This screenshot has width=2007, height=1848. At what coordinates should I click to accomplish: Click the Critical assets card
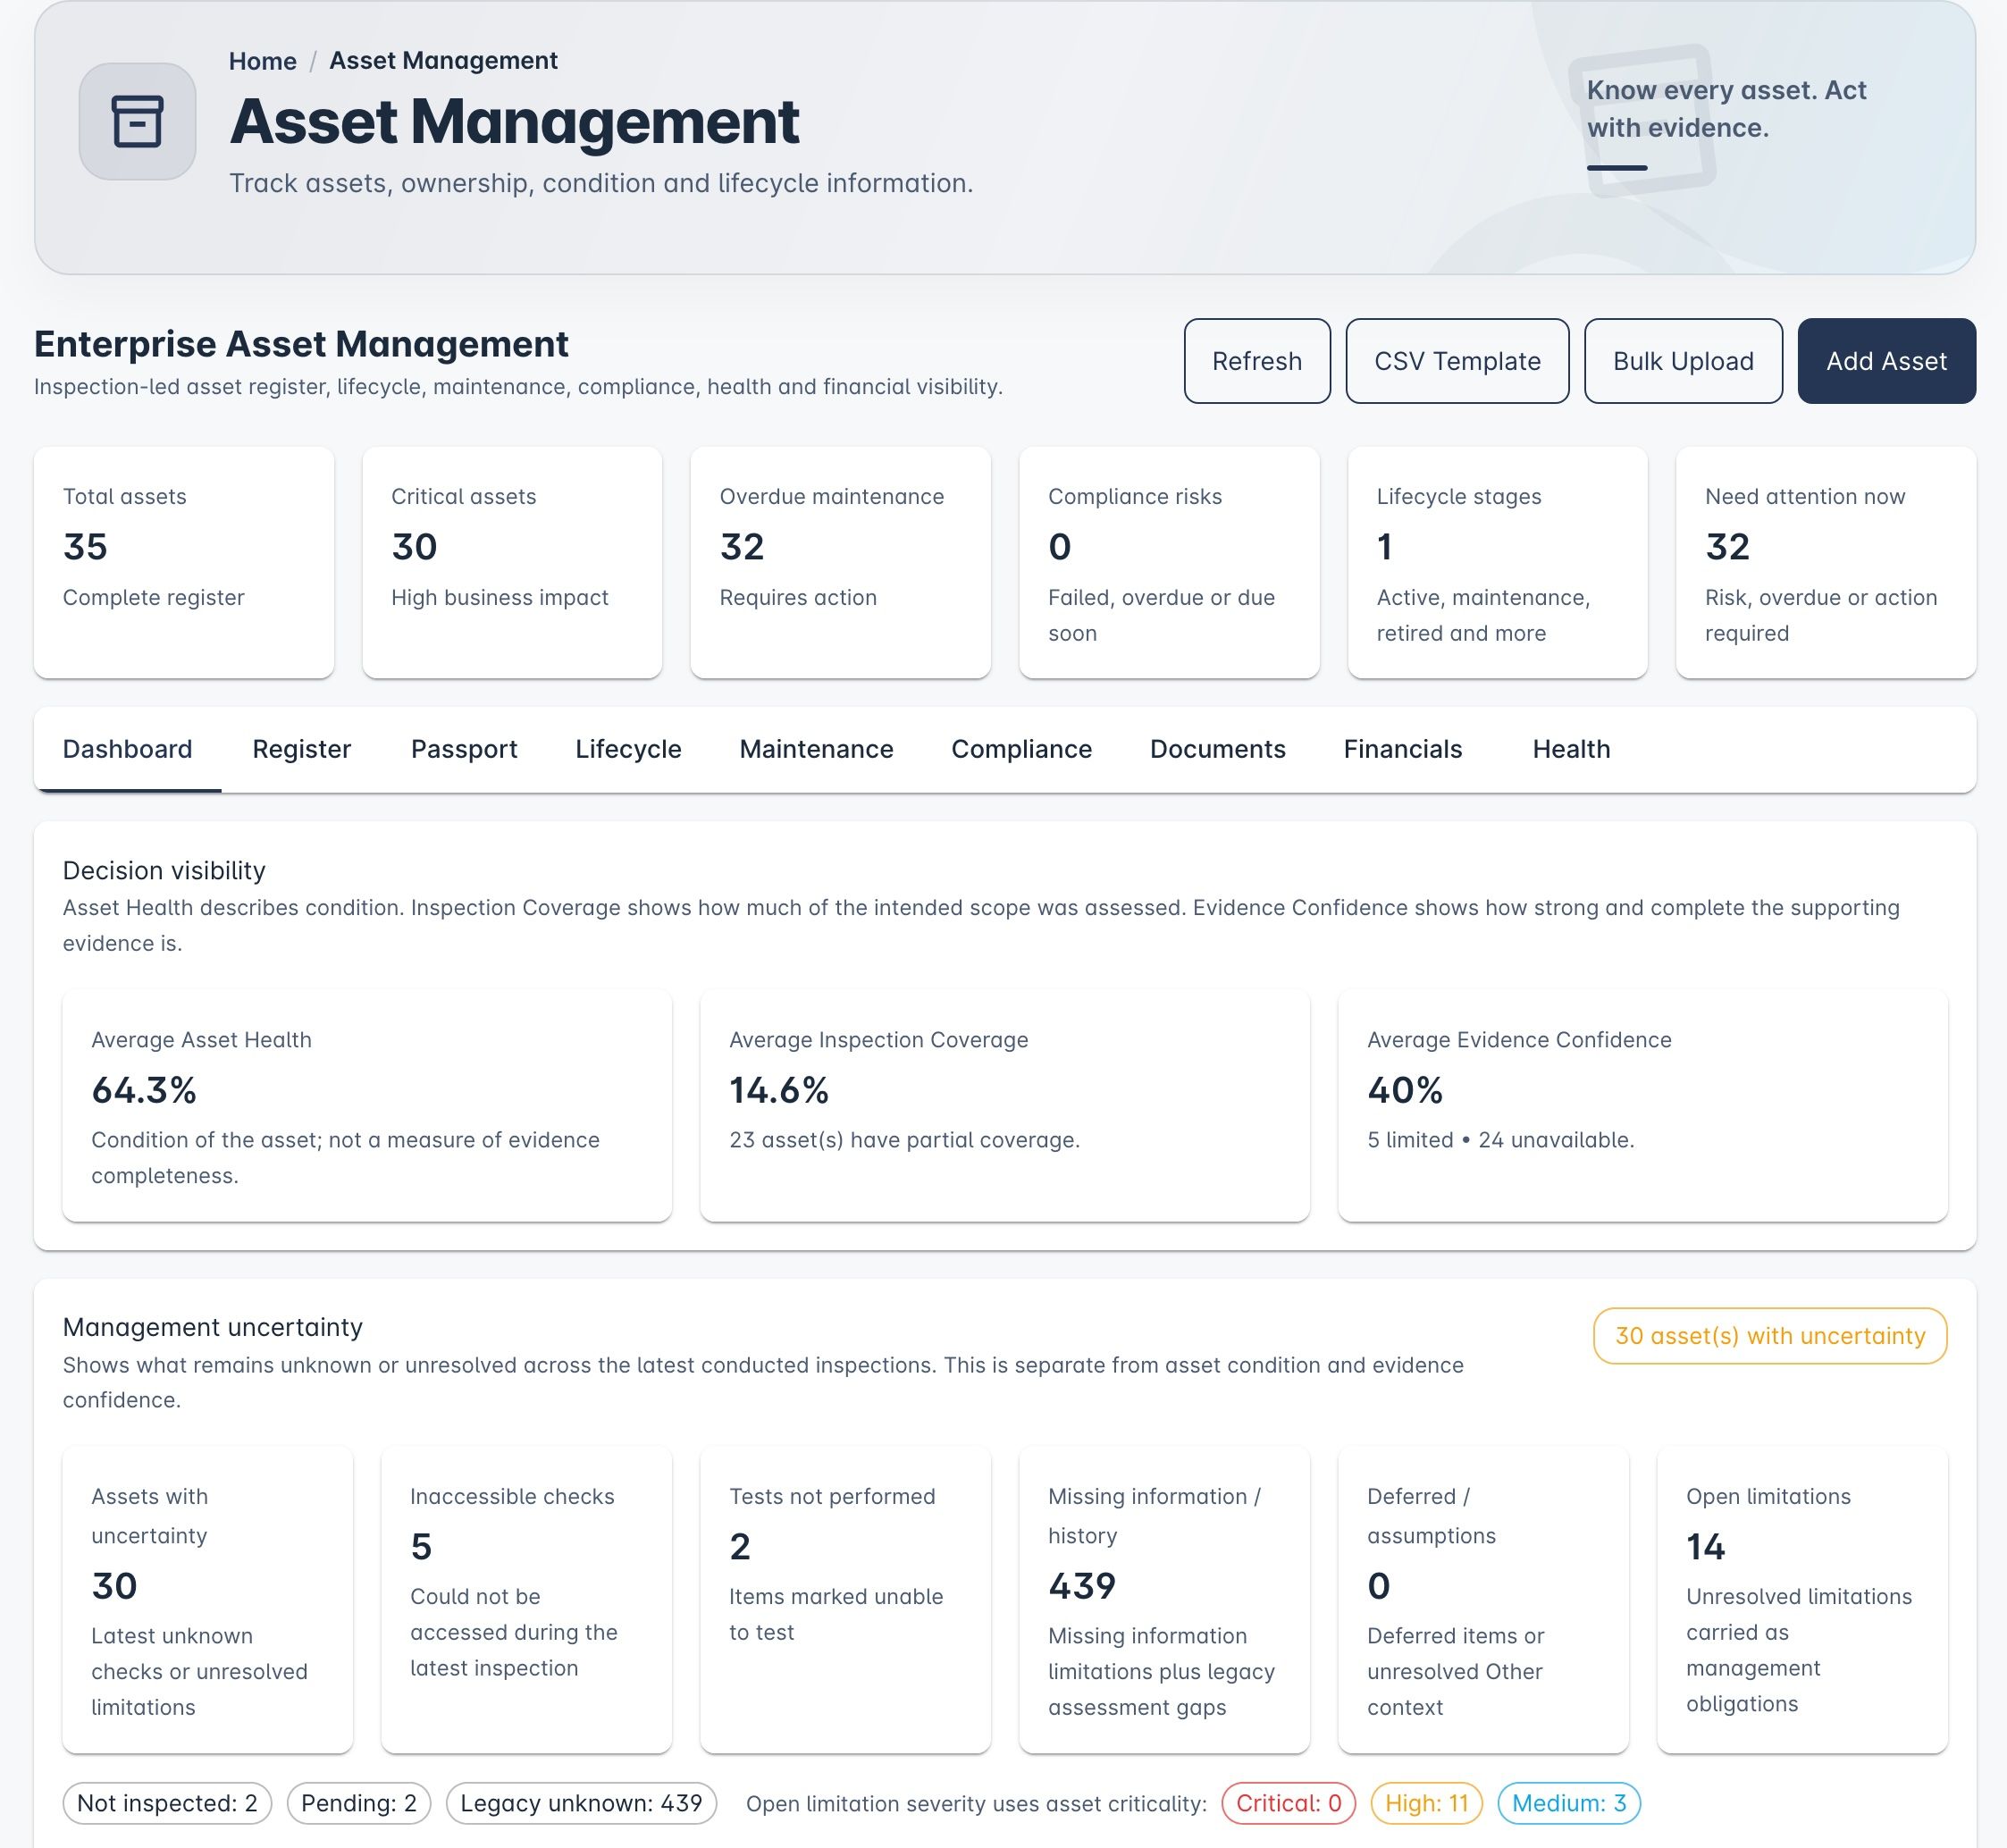coord(512,562)
